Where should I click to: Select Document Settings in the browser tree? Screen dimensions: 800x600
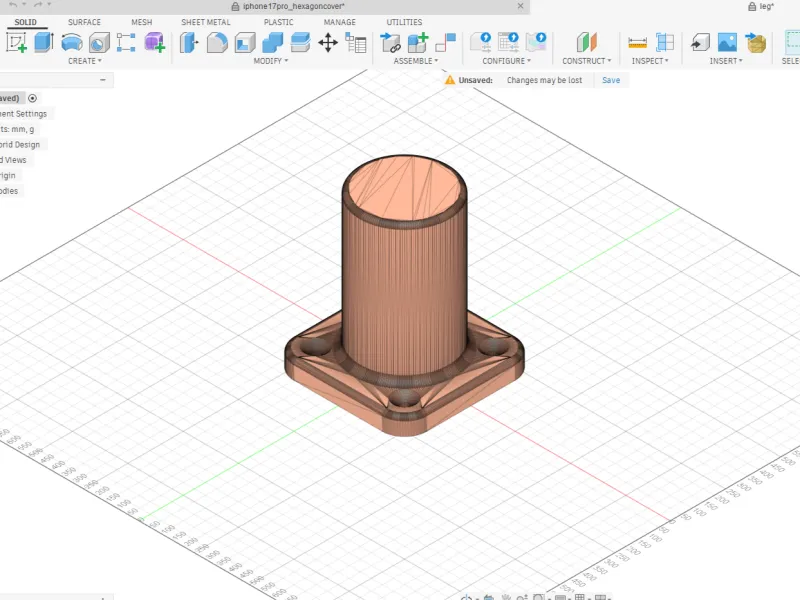tap(23, 114)
